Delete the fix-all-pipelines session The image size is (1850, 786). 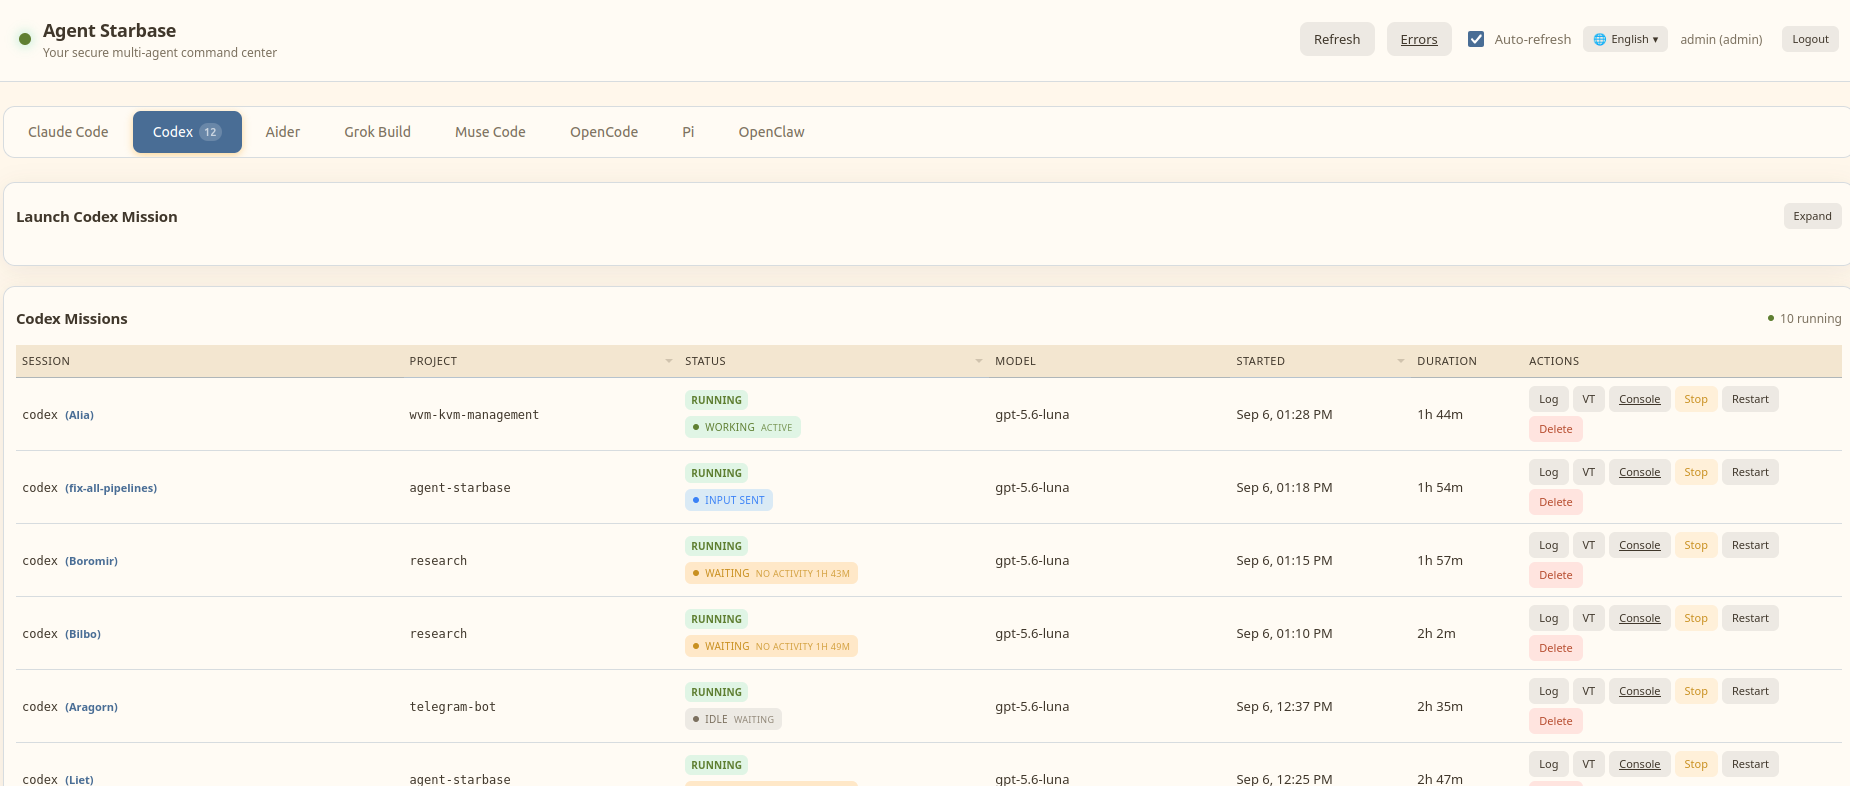(x=1555, y=502)
